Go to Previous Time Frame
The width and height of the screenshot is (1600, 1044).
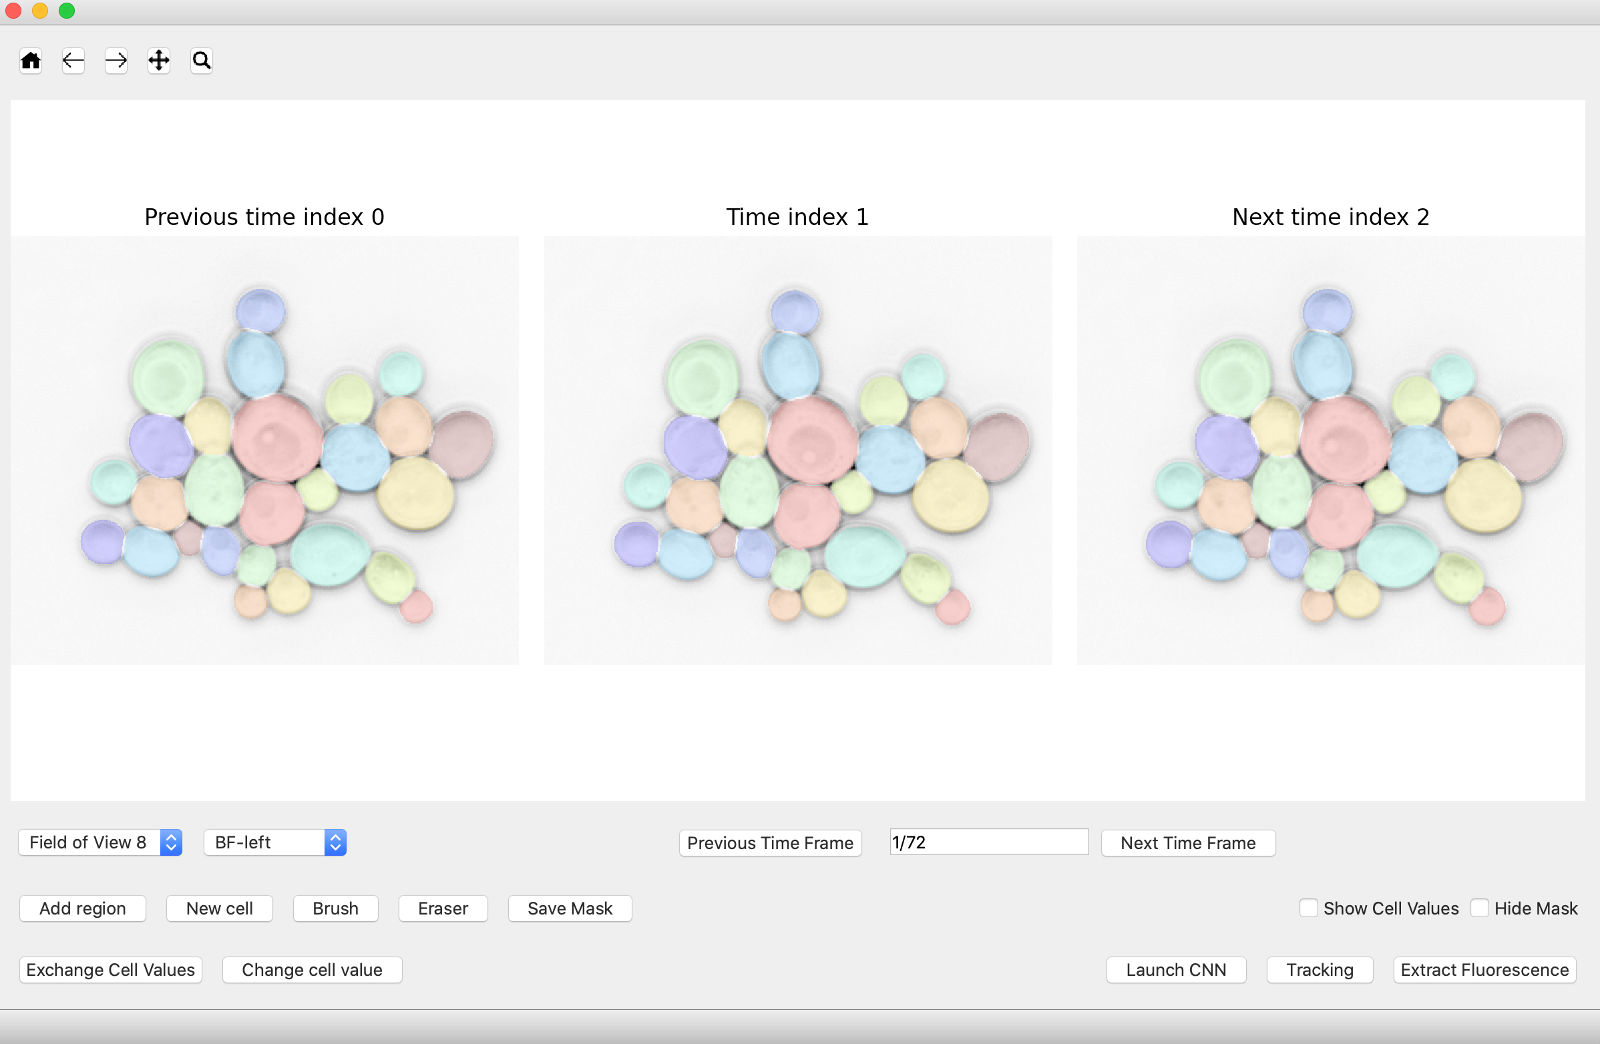tap(770, 843)
